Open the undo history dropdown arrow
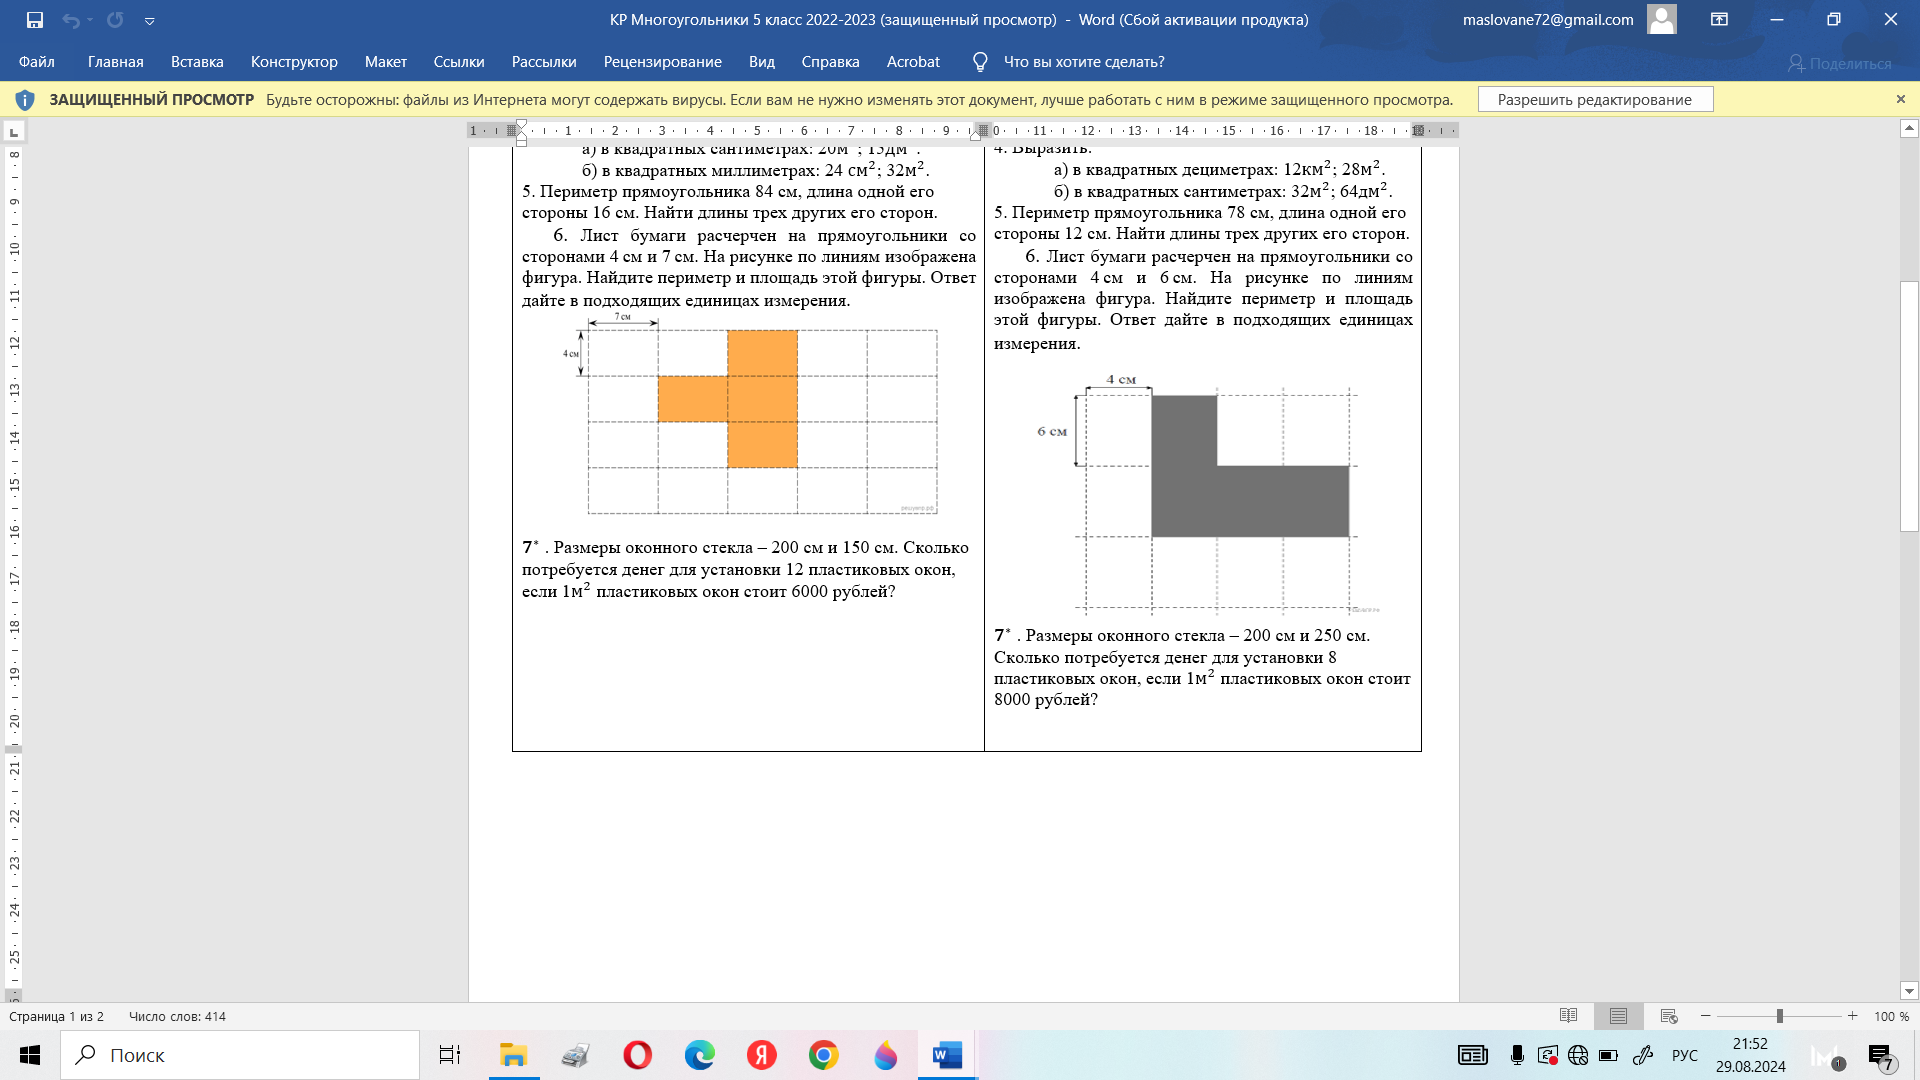Image resolution: width=1920 pixels, height=1080 pixels. click(x=90, y=20)
